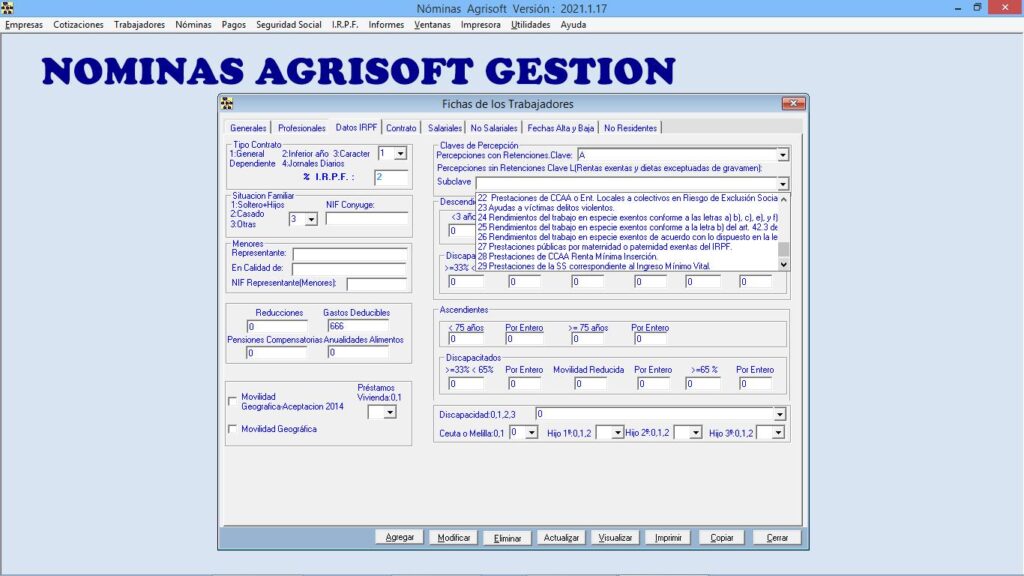This screenshot has width=1024, height=576.
Task: Tick the plain Movilidad Geográfica checkbox
Action: [x=232, y=429]
